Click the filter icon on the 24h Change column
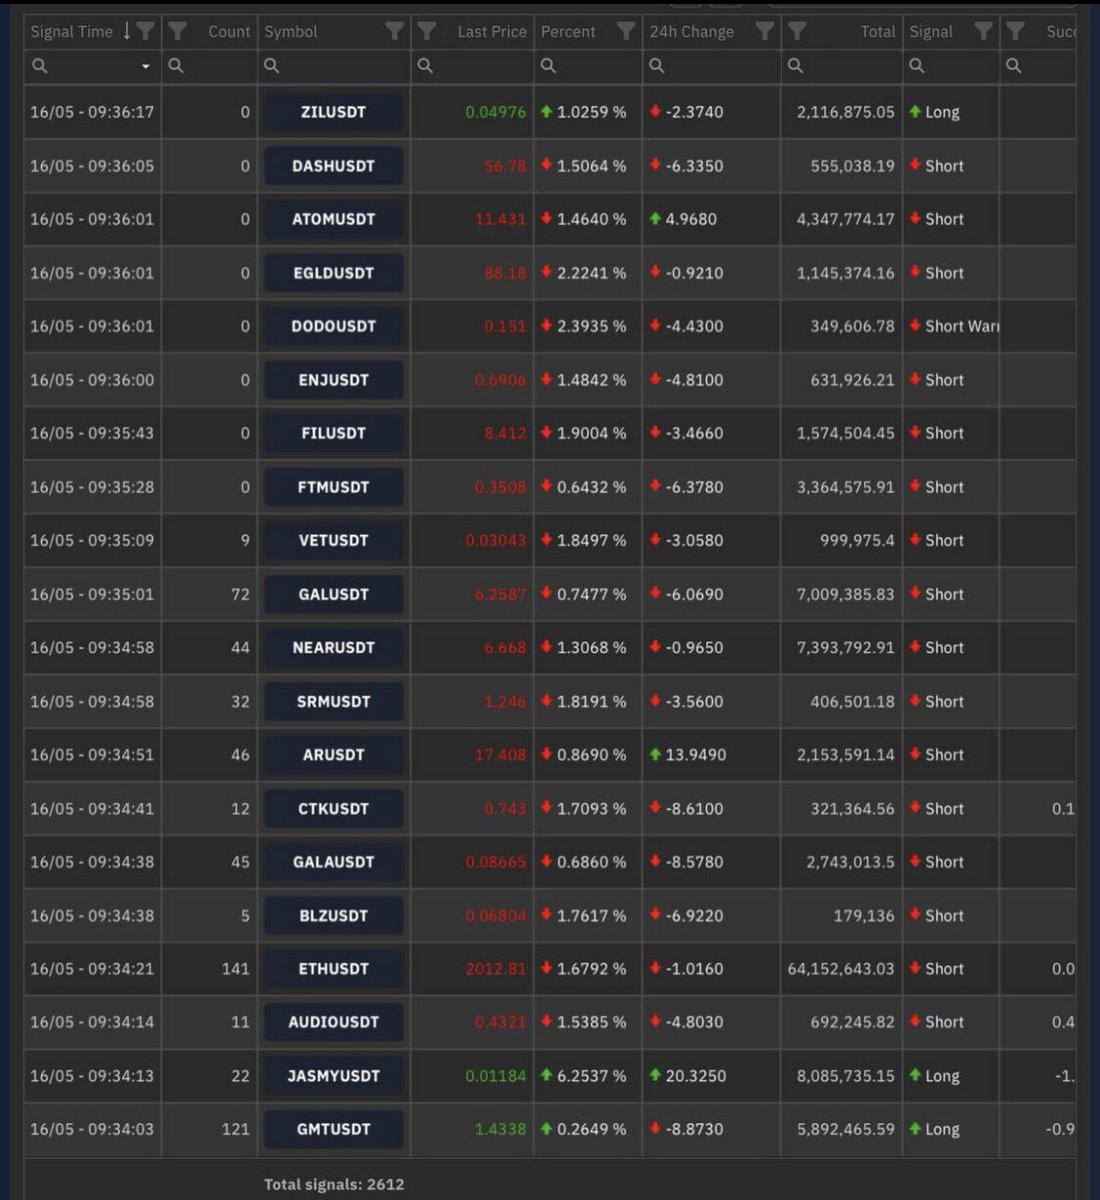 coord(767,31)
